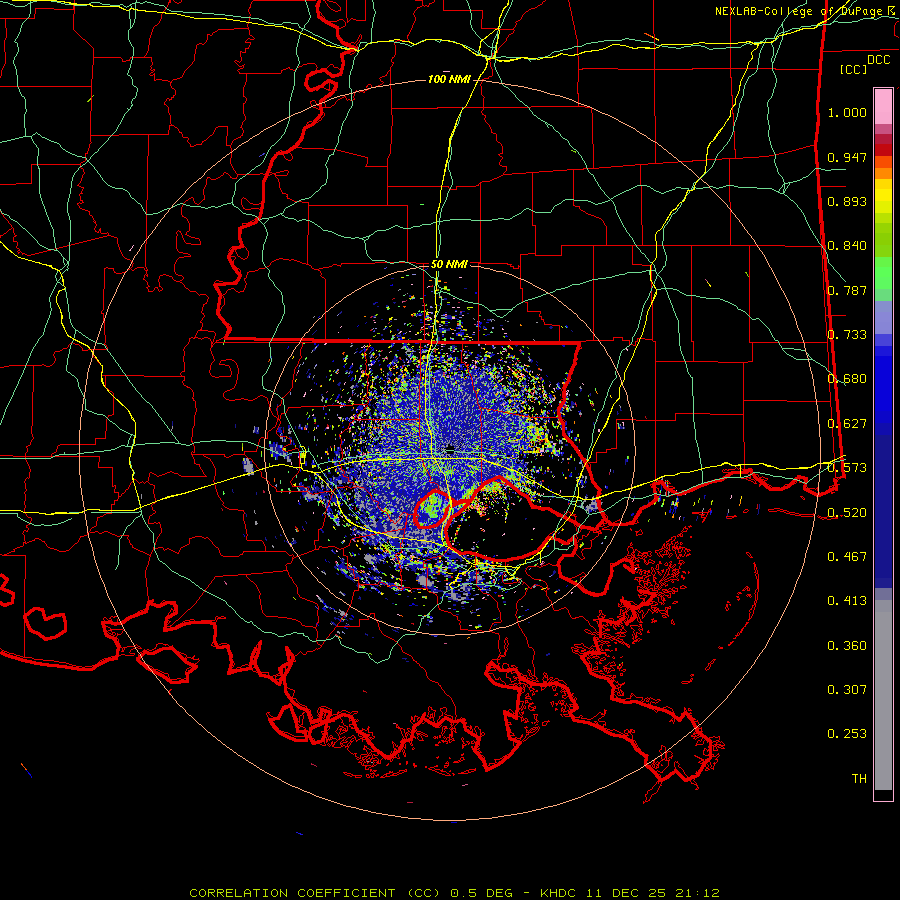Click the bright green color bar segment

(x=883, y=274)
